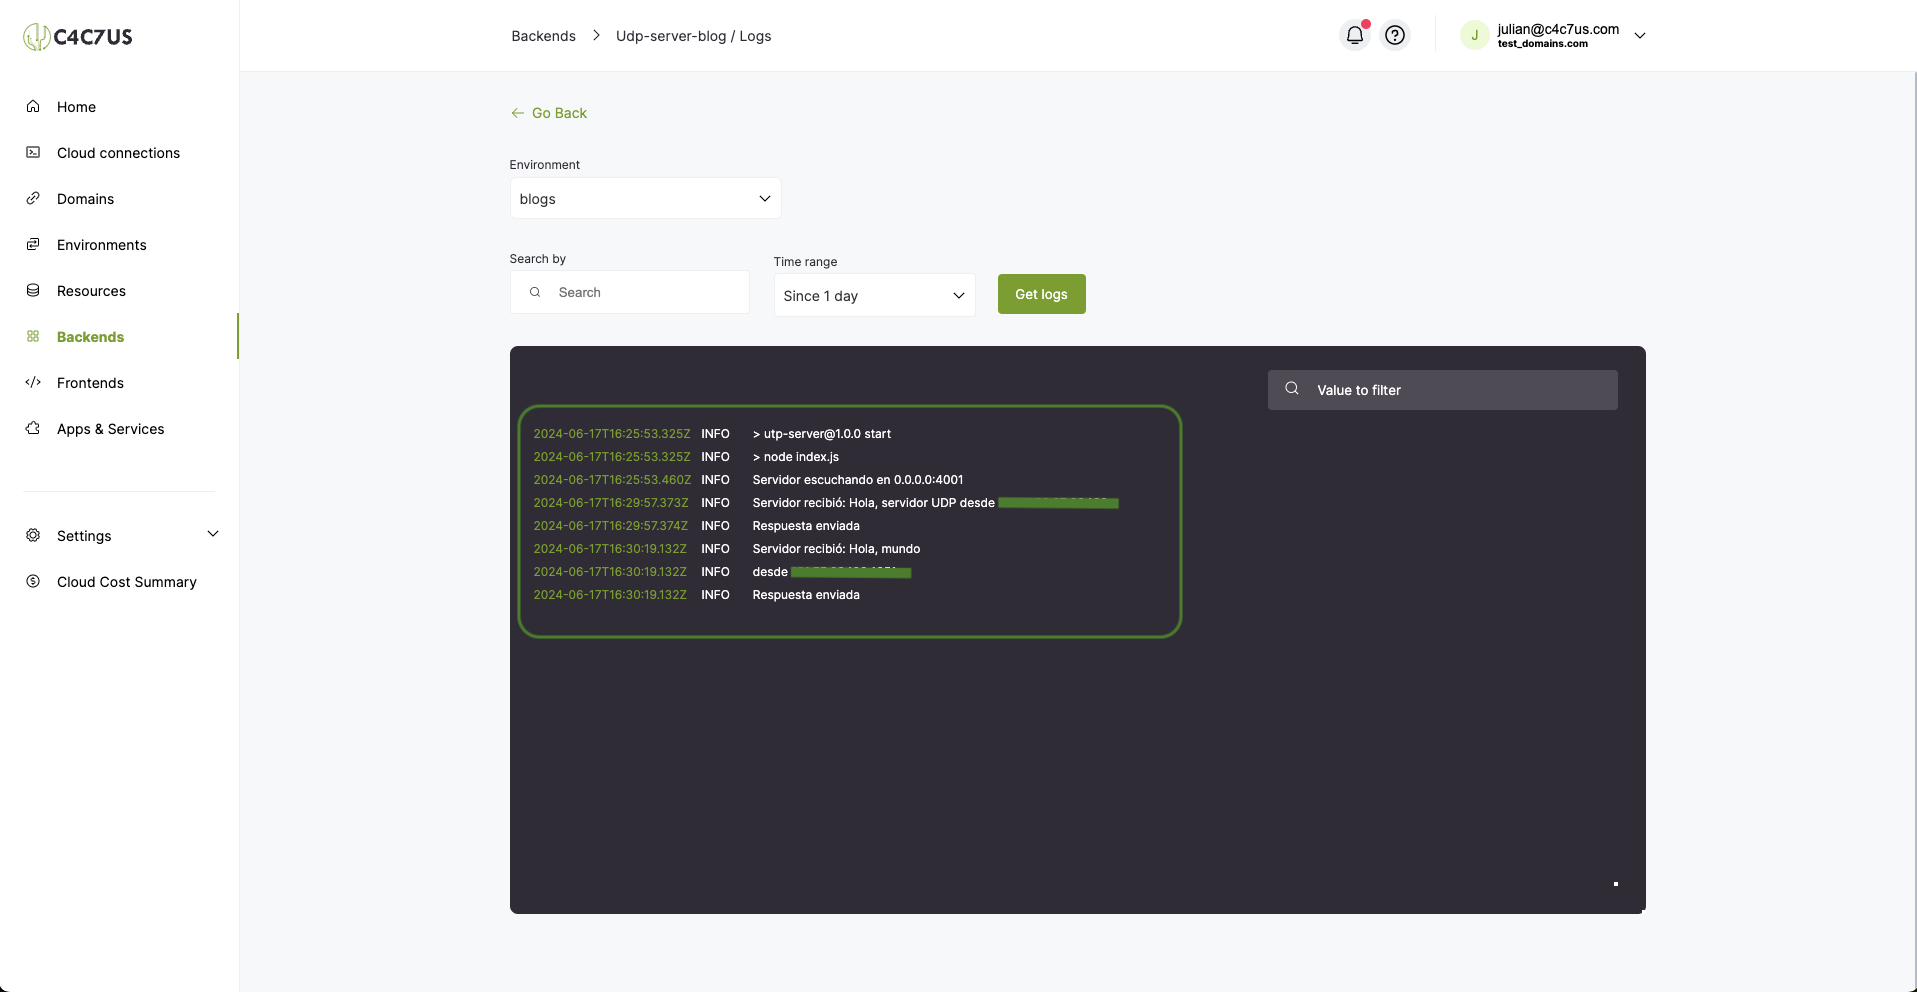The height and width of the screenshot is (992, 1917).
Task: Click the Home house icon
Action: 33,106
